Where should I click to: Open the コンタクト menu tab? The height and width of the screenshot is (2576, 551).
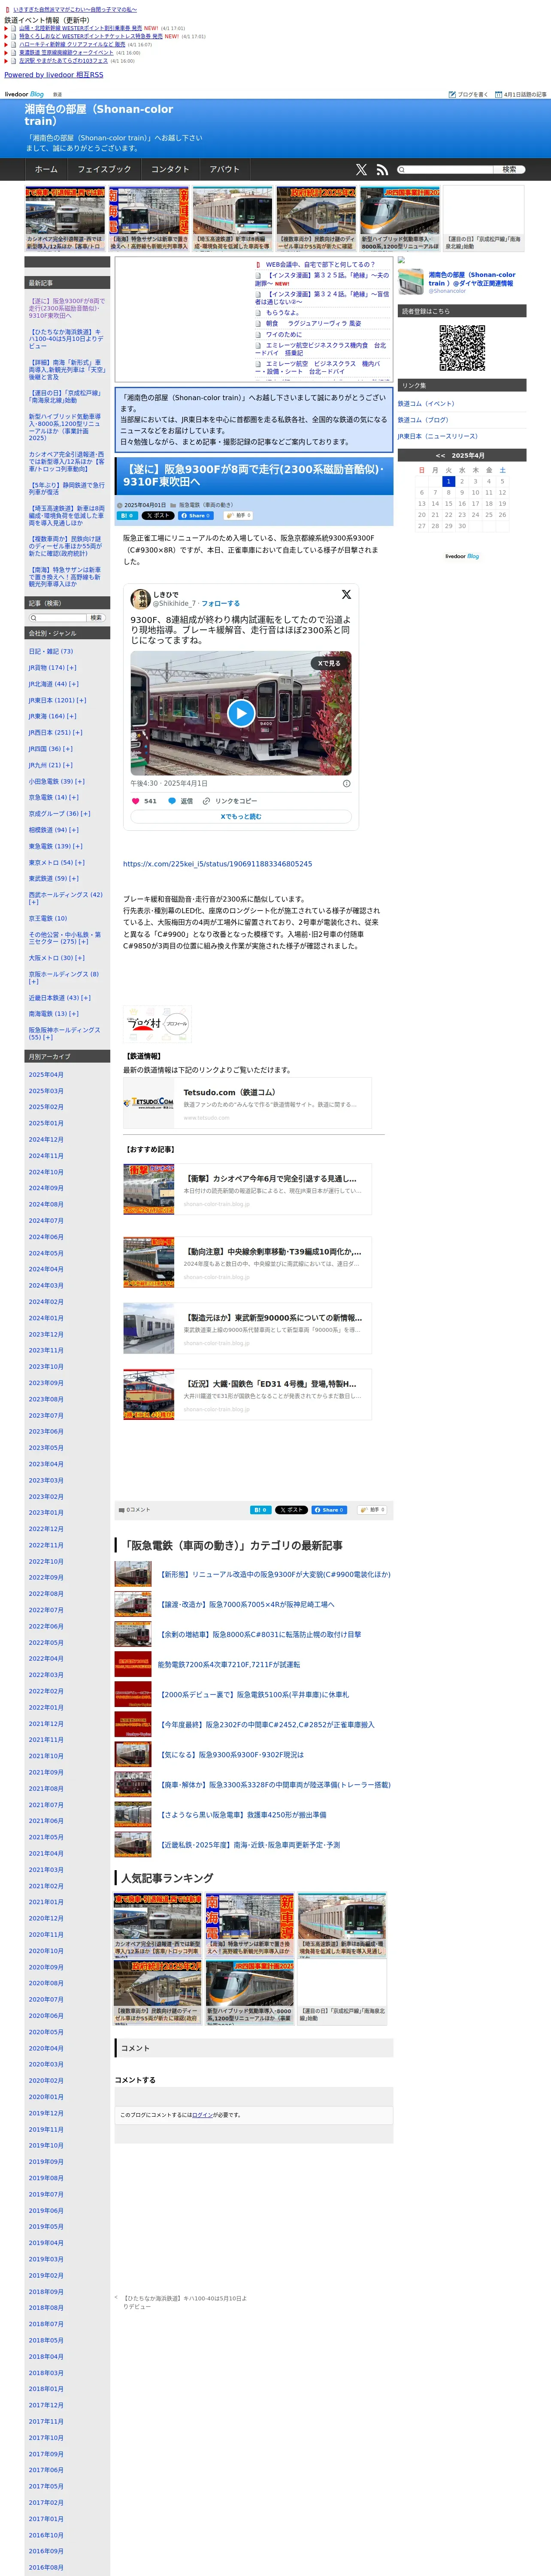tap(170, 170)
